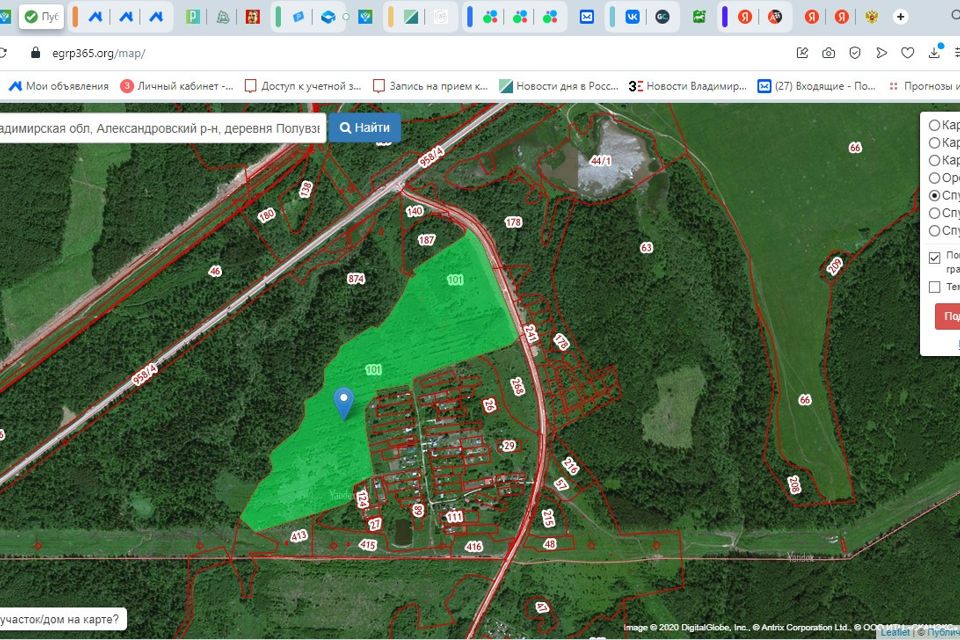Click the Leaflet attribution link

point(894,633)
